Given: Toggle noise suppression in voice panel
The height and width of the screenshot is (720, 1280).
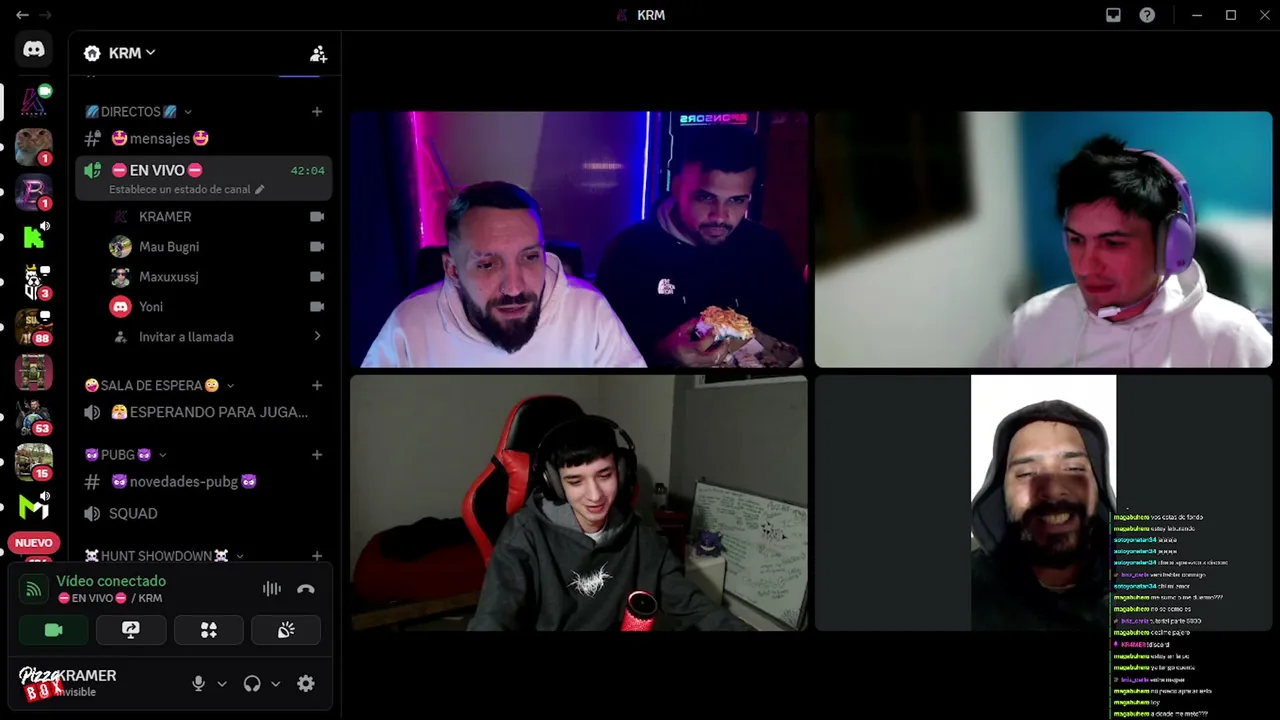Looking at the screenshot, I should pos(272,589).
